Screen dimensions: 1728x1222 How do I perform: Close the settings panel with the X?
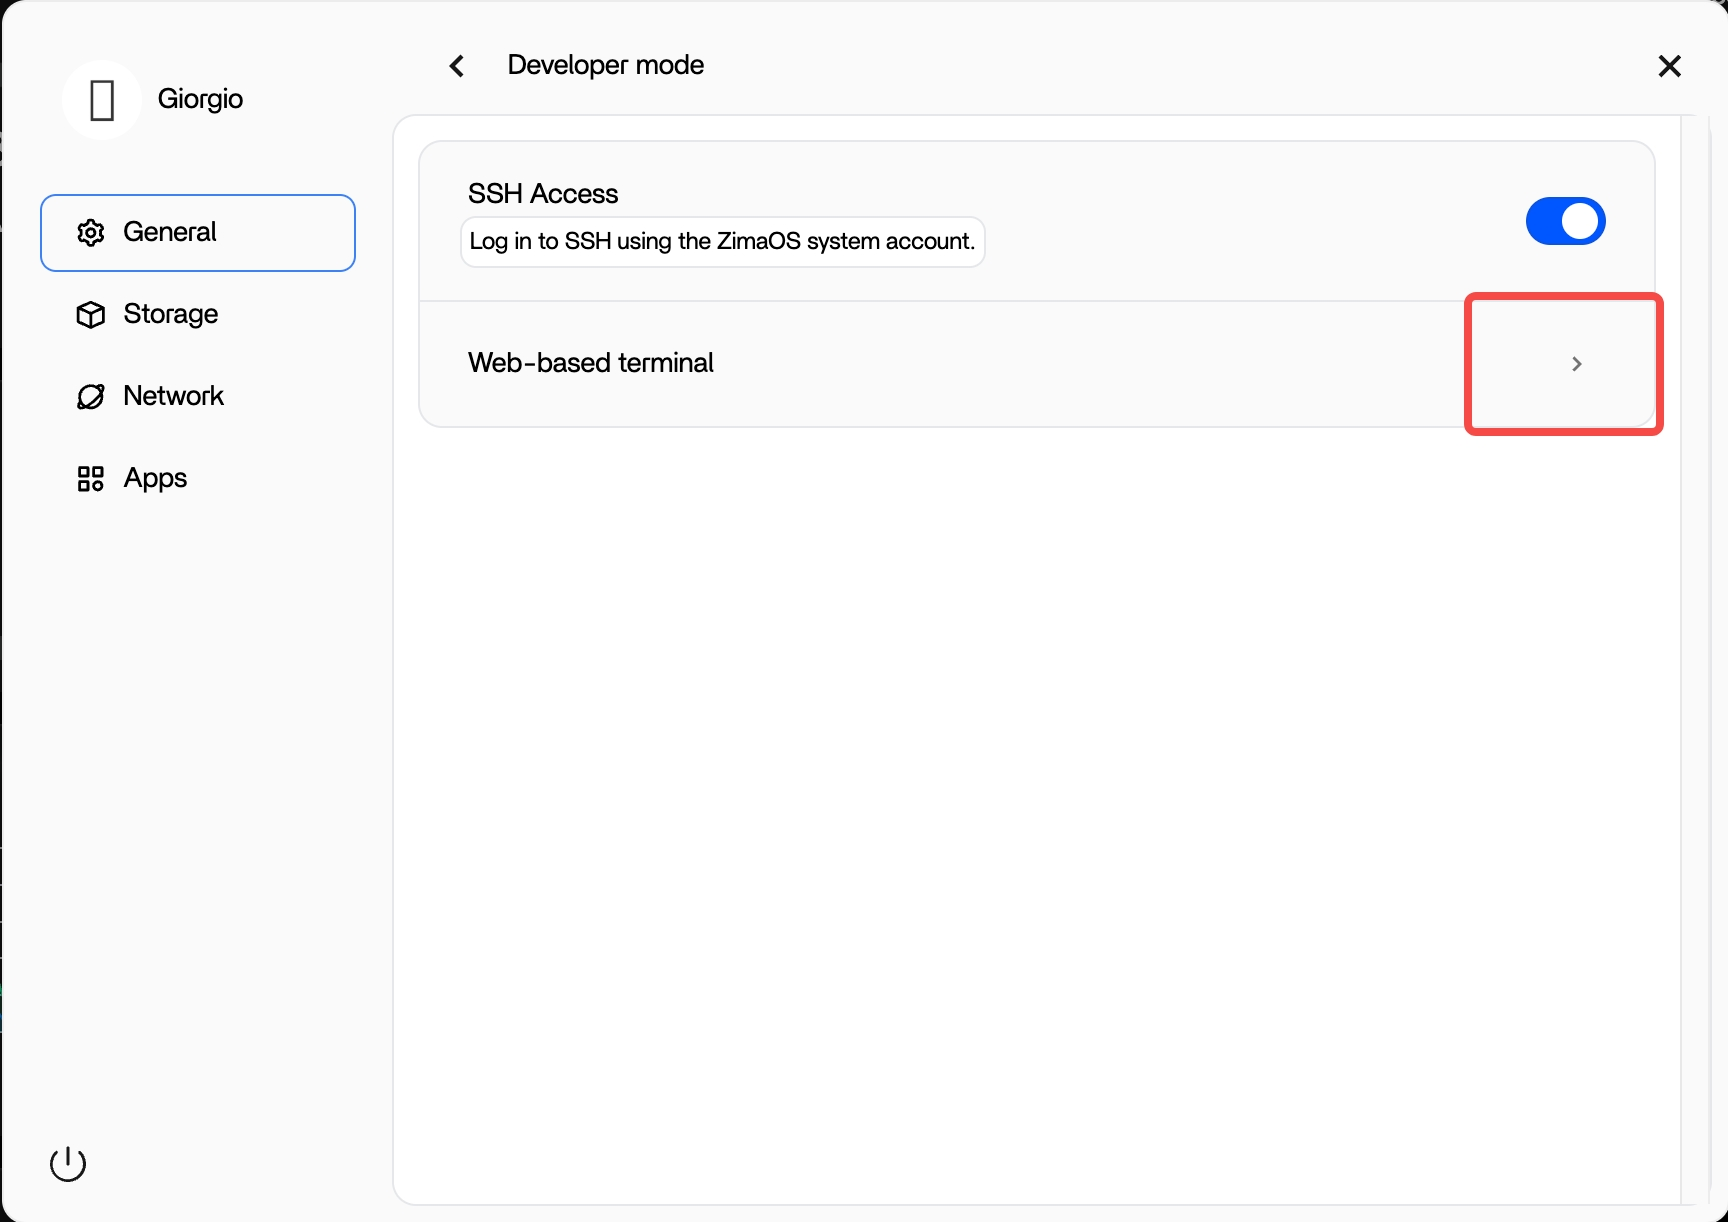(1669, 66)
